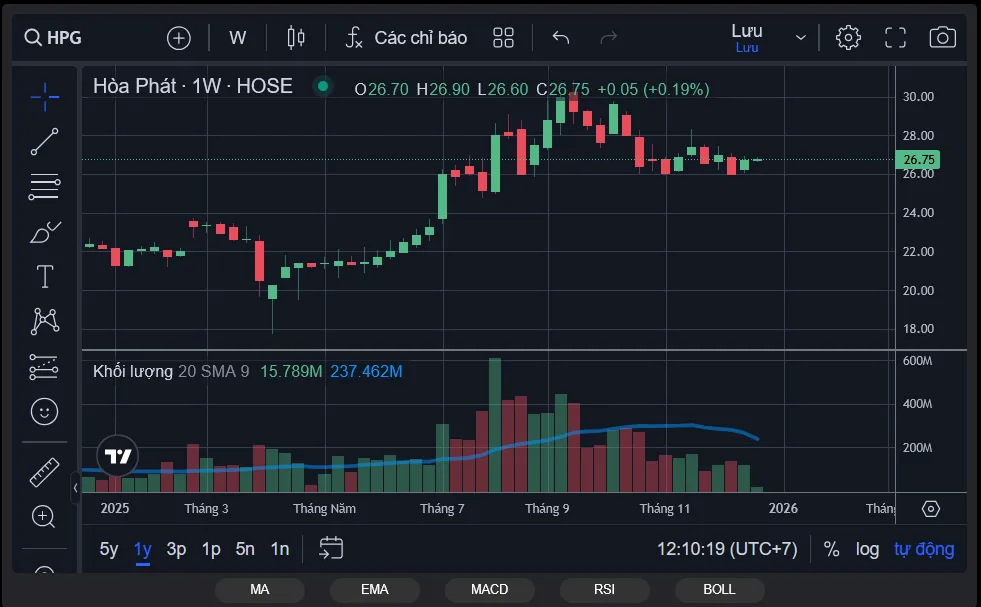The height and width of the screenshot is (607, 981).
Task: Open the Fibonacci retracement tool
Action: 44,186
